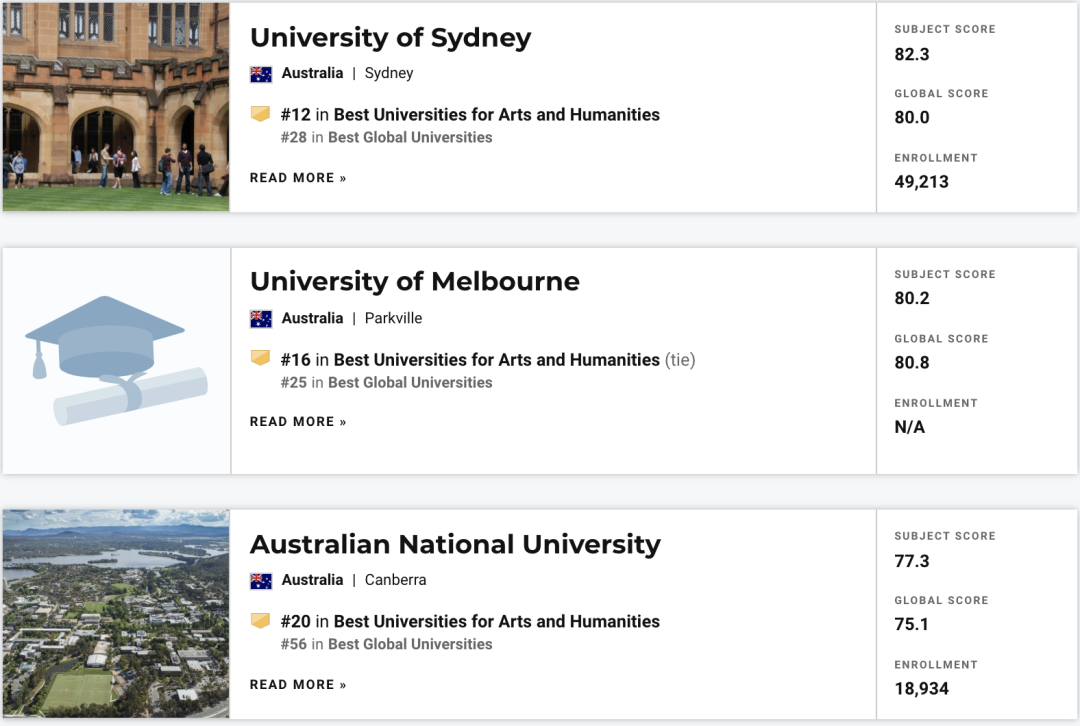The width and height of the screenshot is (1080, 726).
Task: Open Sydney's #28 Best Global Universities link
Action: pyautogui.click(x=386, y=137)
